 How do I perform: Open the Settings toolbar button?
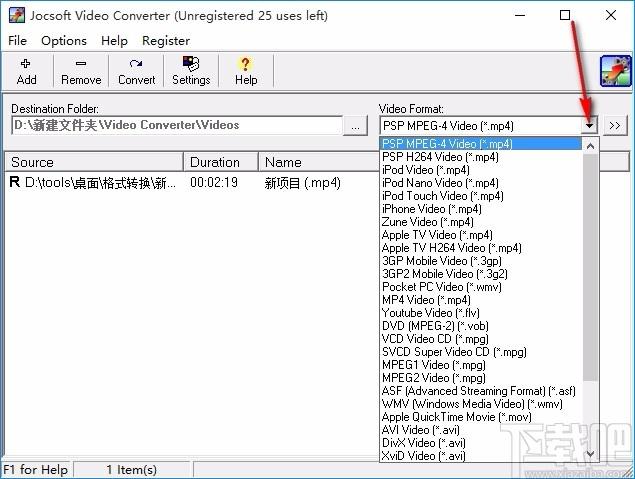(x=191, y=72)
